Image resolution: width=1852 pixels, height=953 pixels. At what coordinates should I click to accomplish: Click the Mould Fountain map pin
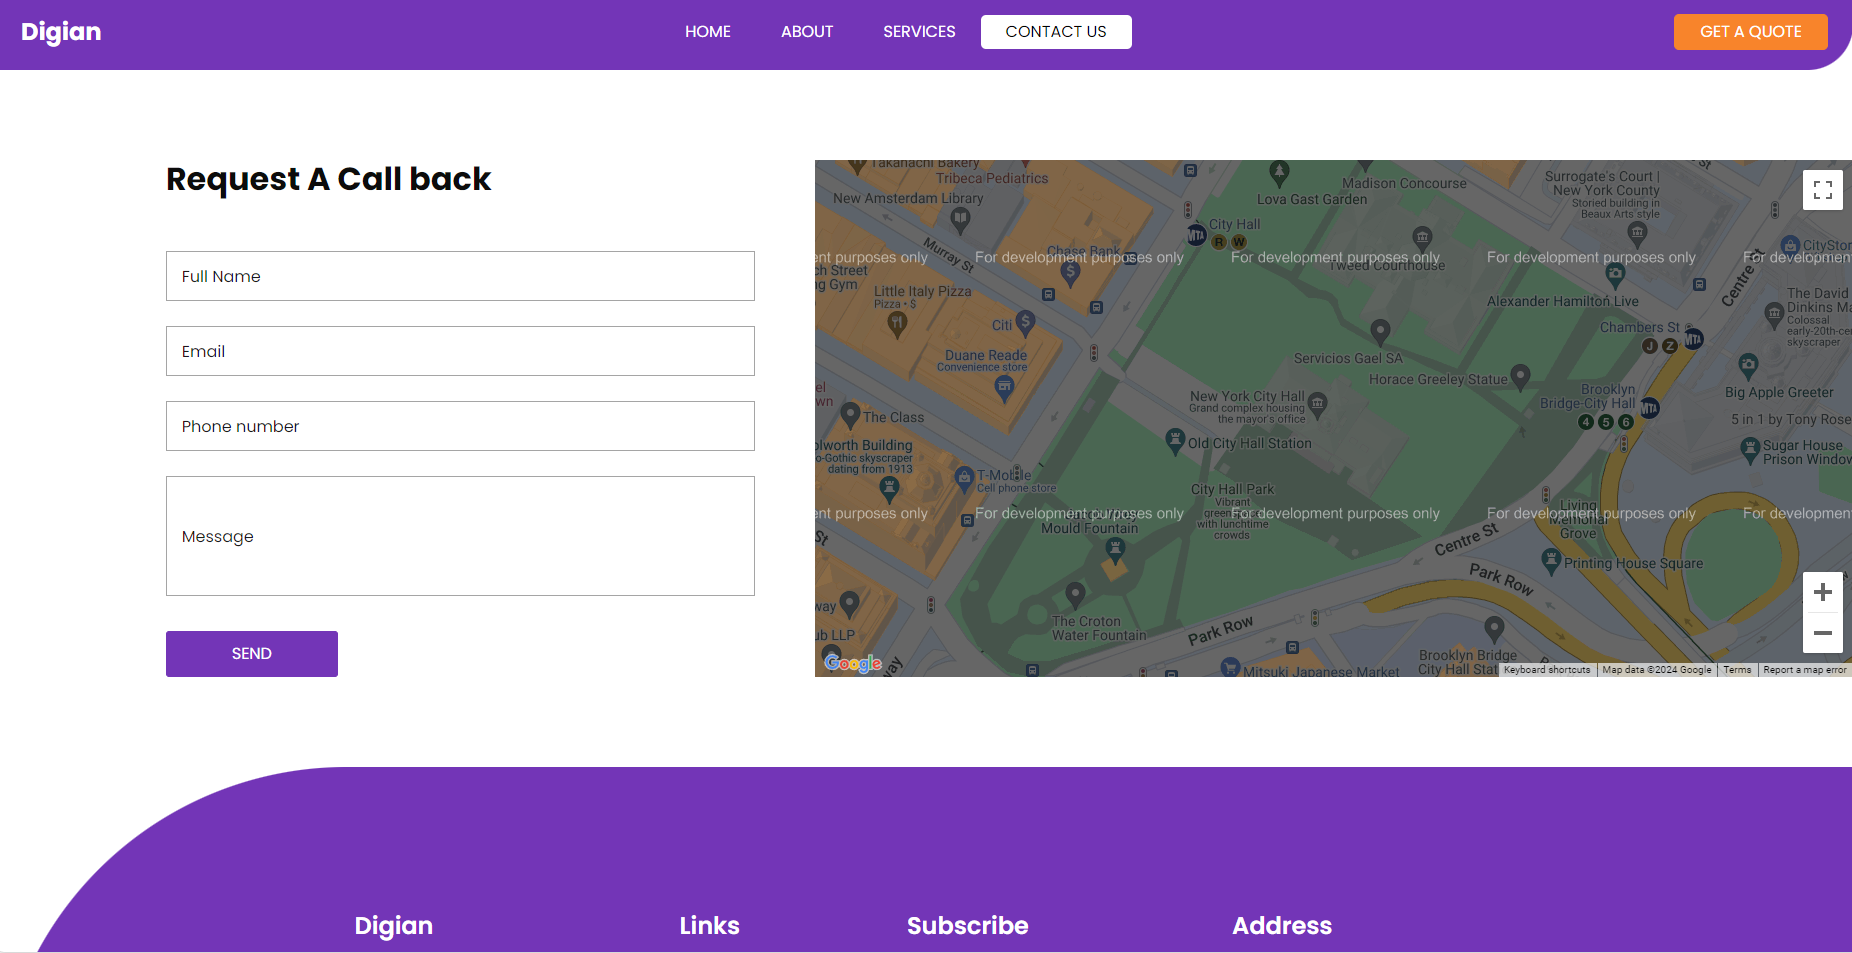coord(1116,549)
